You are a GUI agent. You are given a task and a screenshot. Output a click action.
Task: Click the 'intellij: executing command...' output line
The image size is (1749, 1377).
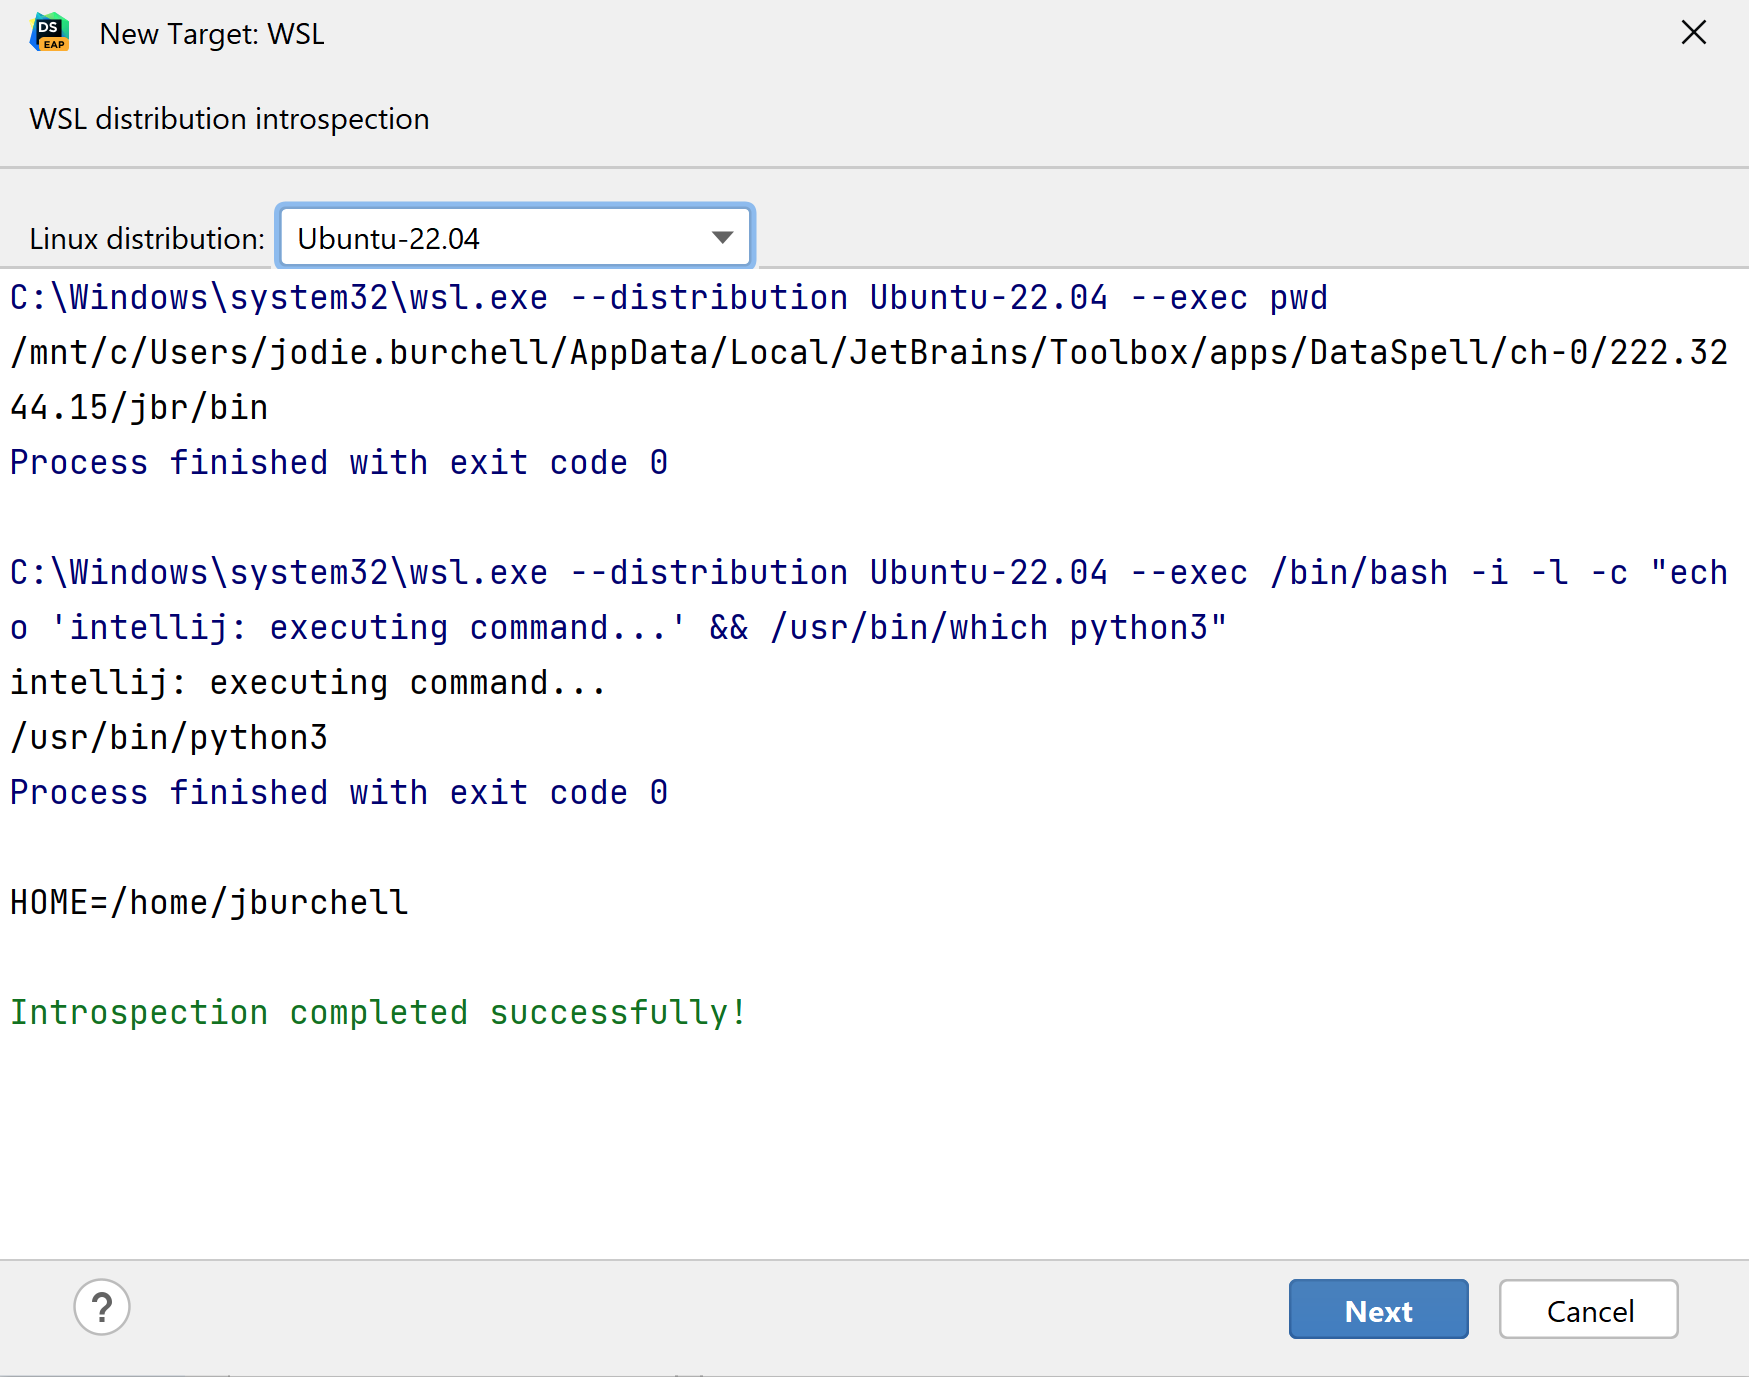(309, 683)
